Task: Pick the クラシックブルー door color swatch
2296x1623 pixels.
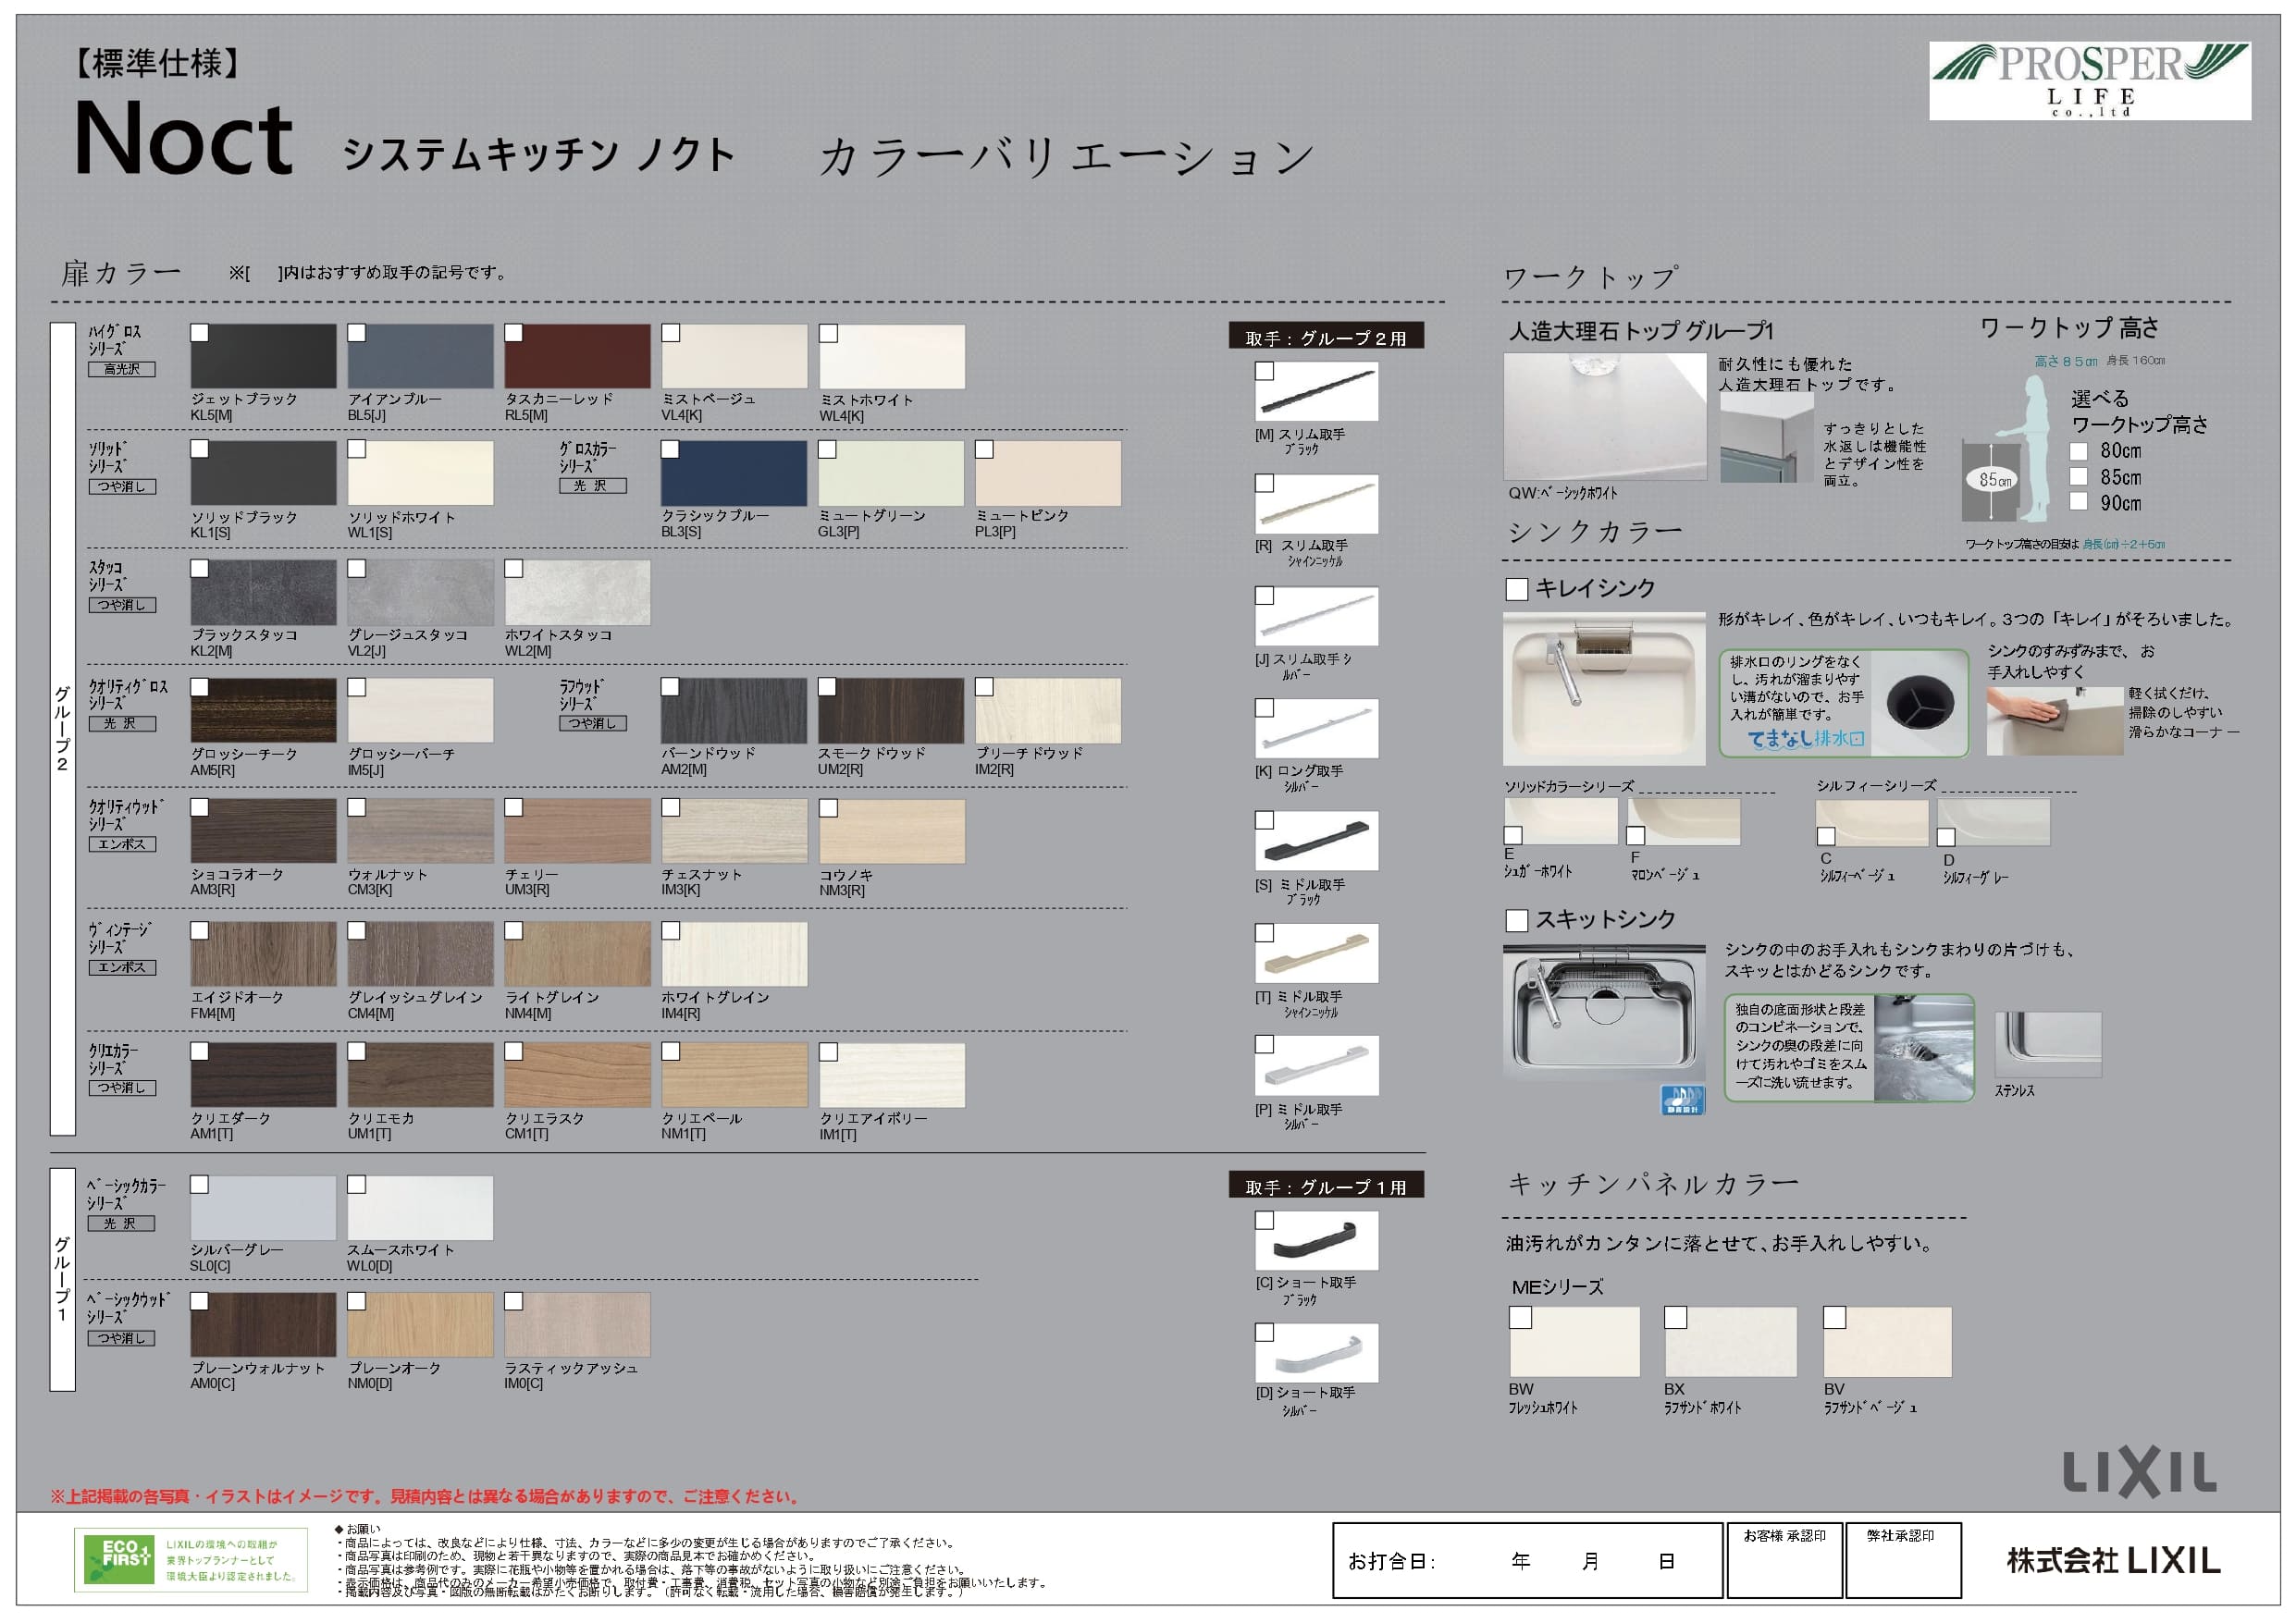Action: [734, 473]
